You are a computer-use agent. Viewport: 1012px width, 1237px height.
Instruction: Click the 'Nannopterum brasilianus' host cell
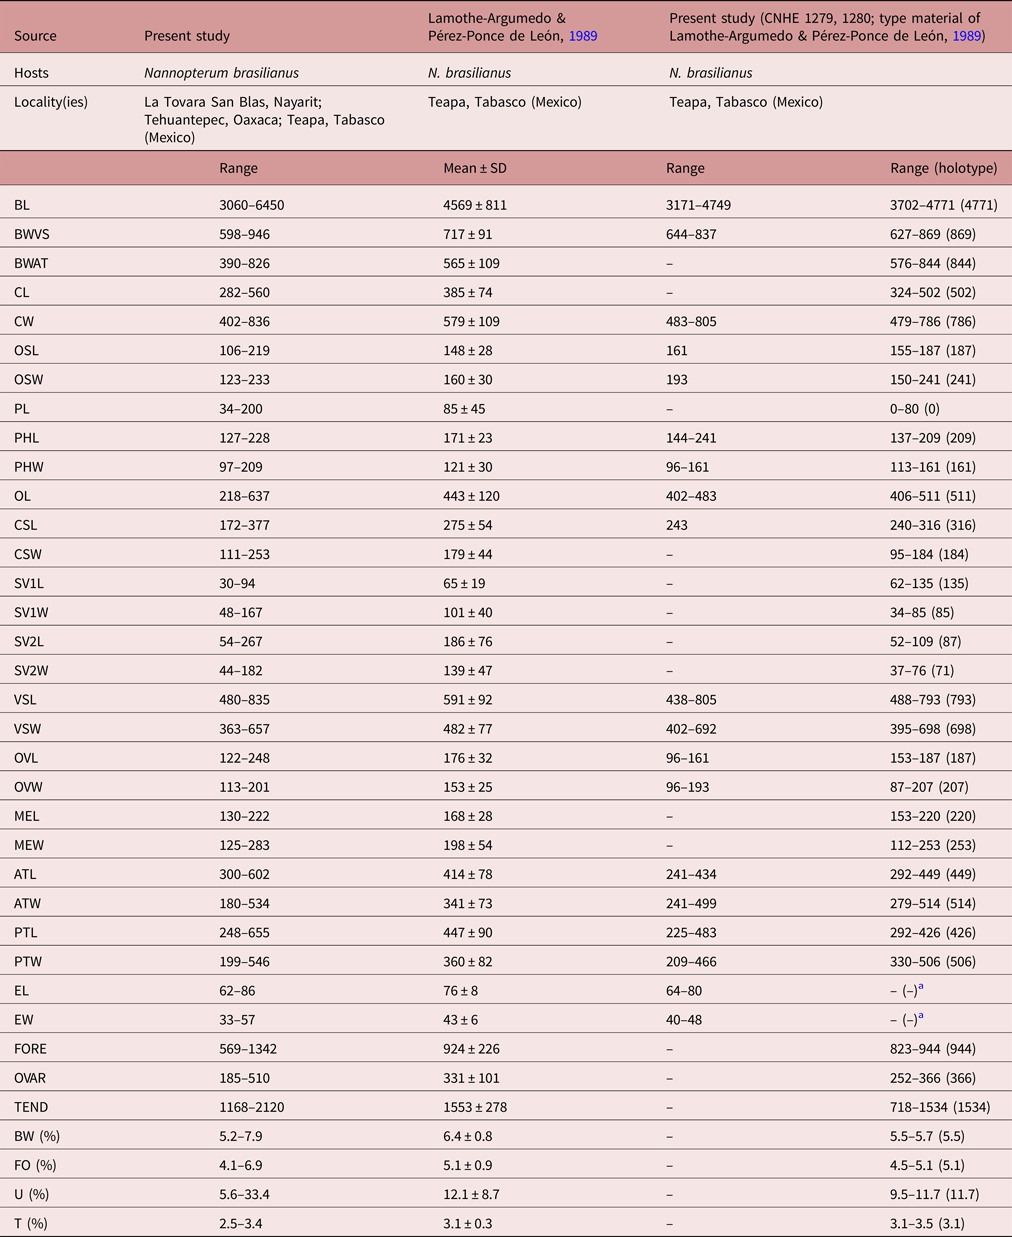221,73
